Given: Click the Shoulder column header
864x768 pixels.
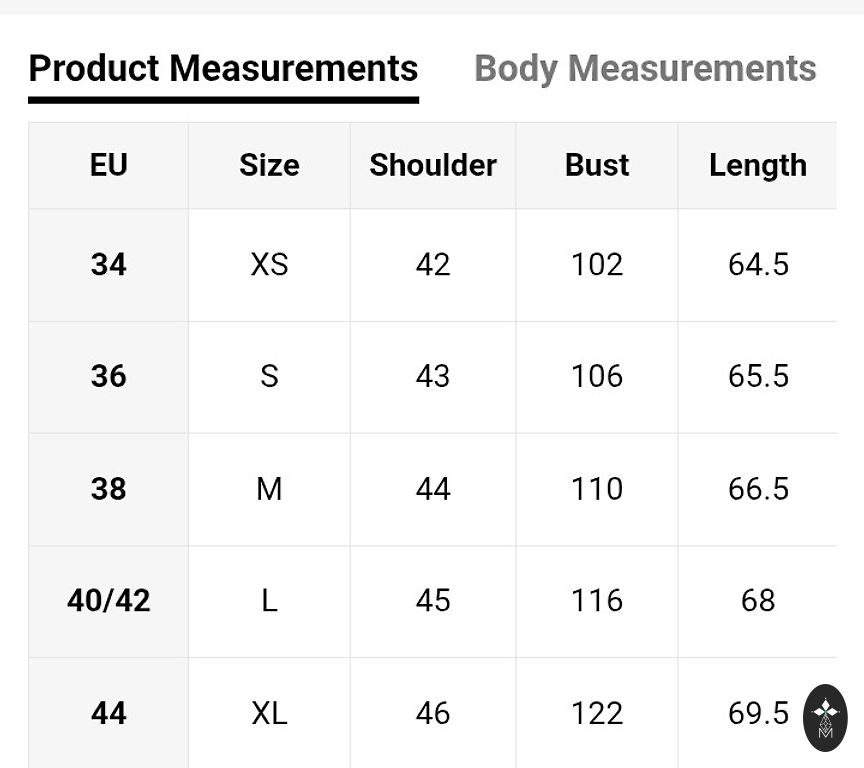Looking at the screenshot, I should tap(433, 165).
